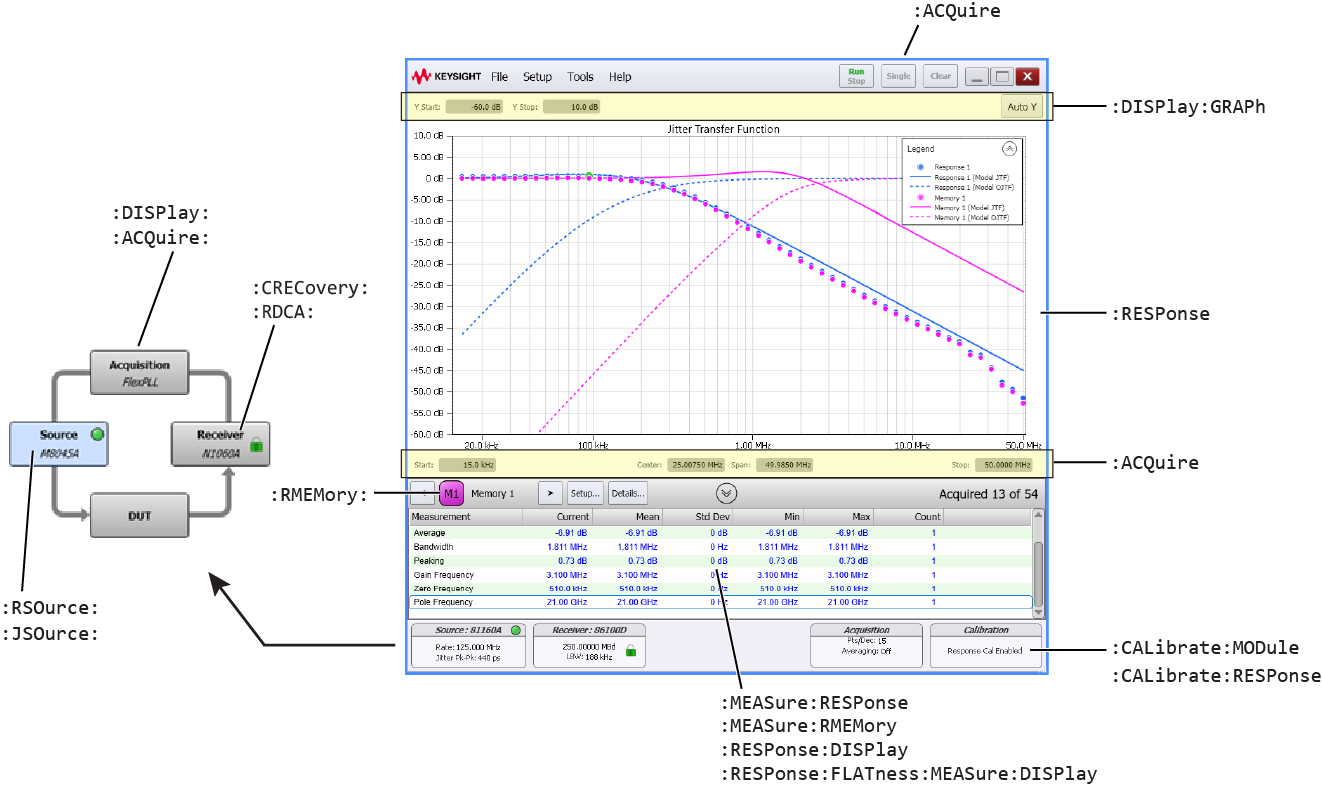Click the Std Dev column header

pyautogui.click(x=697, y=517)
